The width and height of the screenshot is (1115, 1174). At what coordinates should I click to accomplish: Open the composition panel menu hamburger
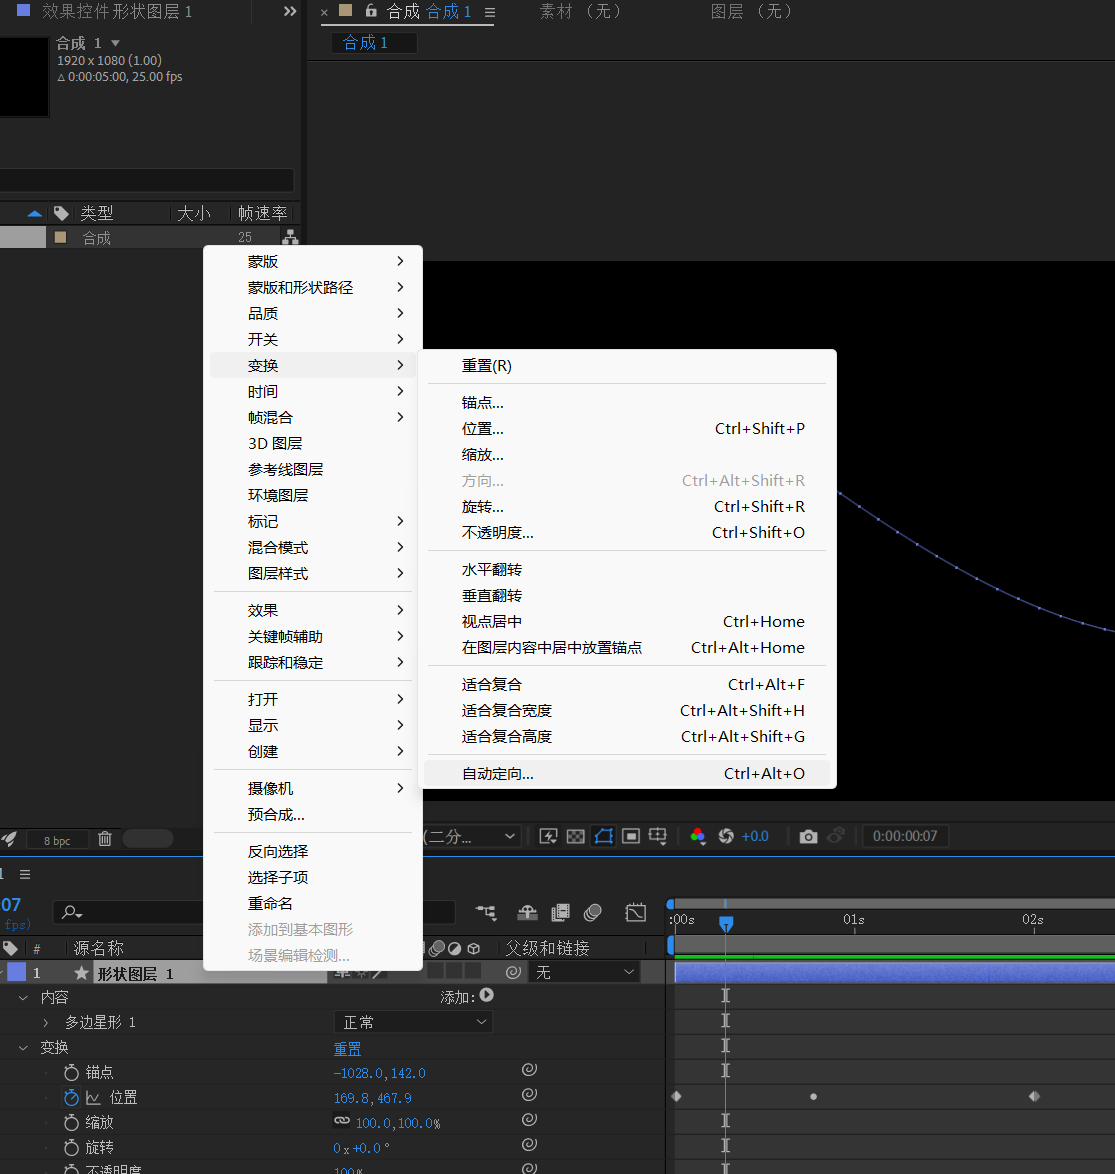tap(490, 12)
